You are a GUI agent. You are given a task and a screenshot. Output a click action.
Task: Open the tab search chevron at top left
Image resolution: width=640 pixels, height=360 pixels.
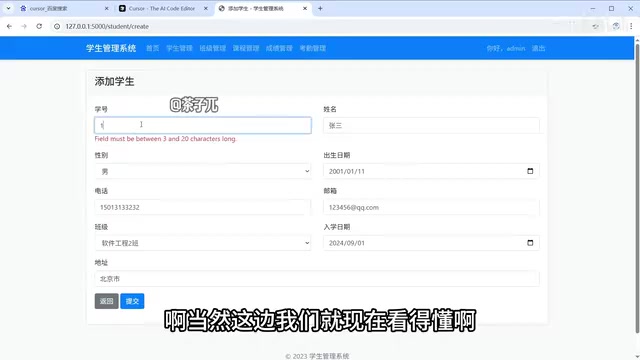click(x=8, y=8)
